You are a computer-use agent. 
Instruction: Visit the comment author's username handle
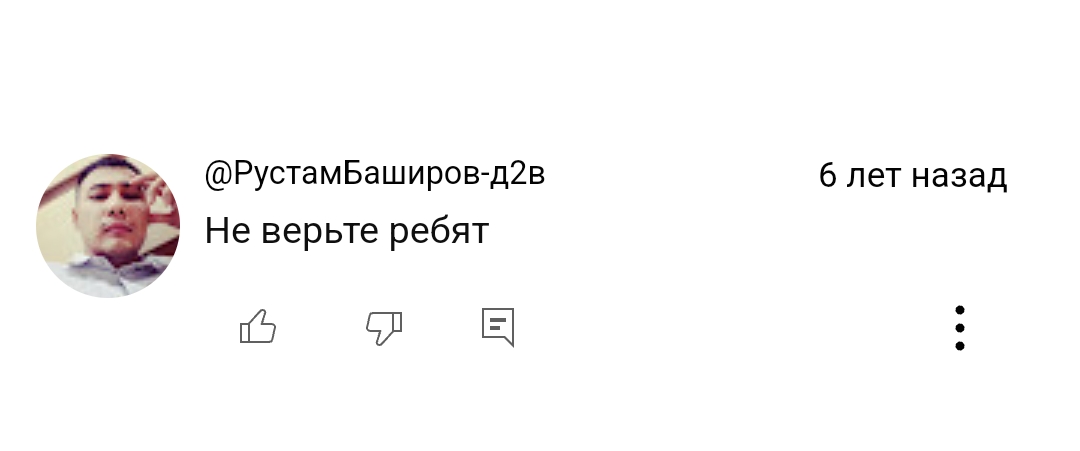click(375, 175)
